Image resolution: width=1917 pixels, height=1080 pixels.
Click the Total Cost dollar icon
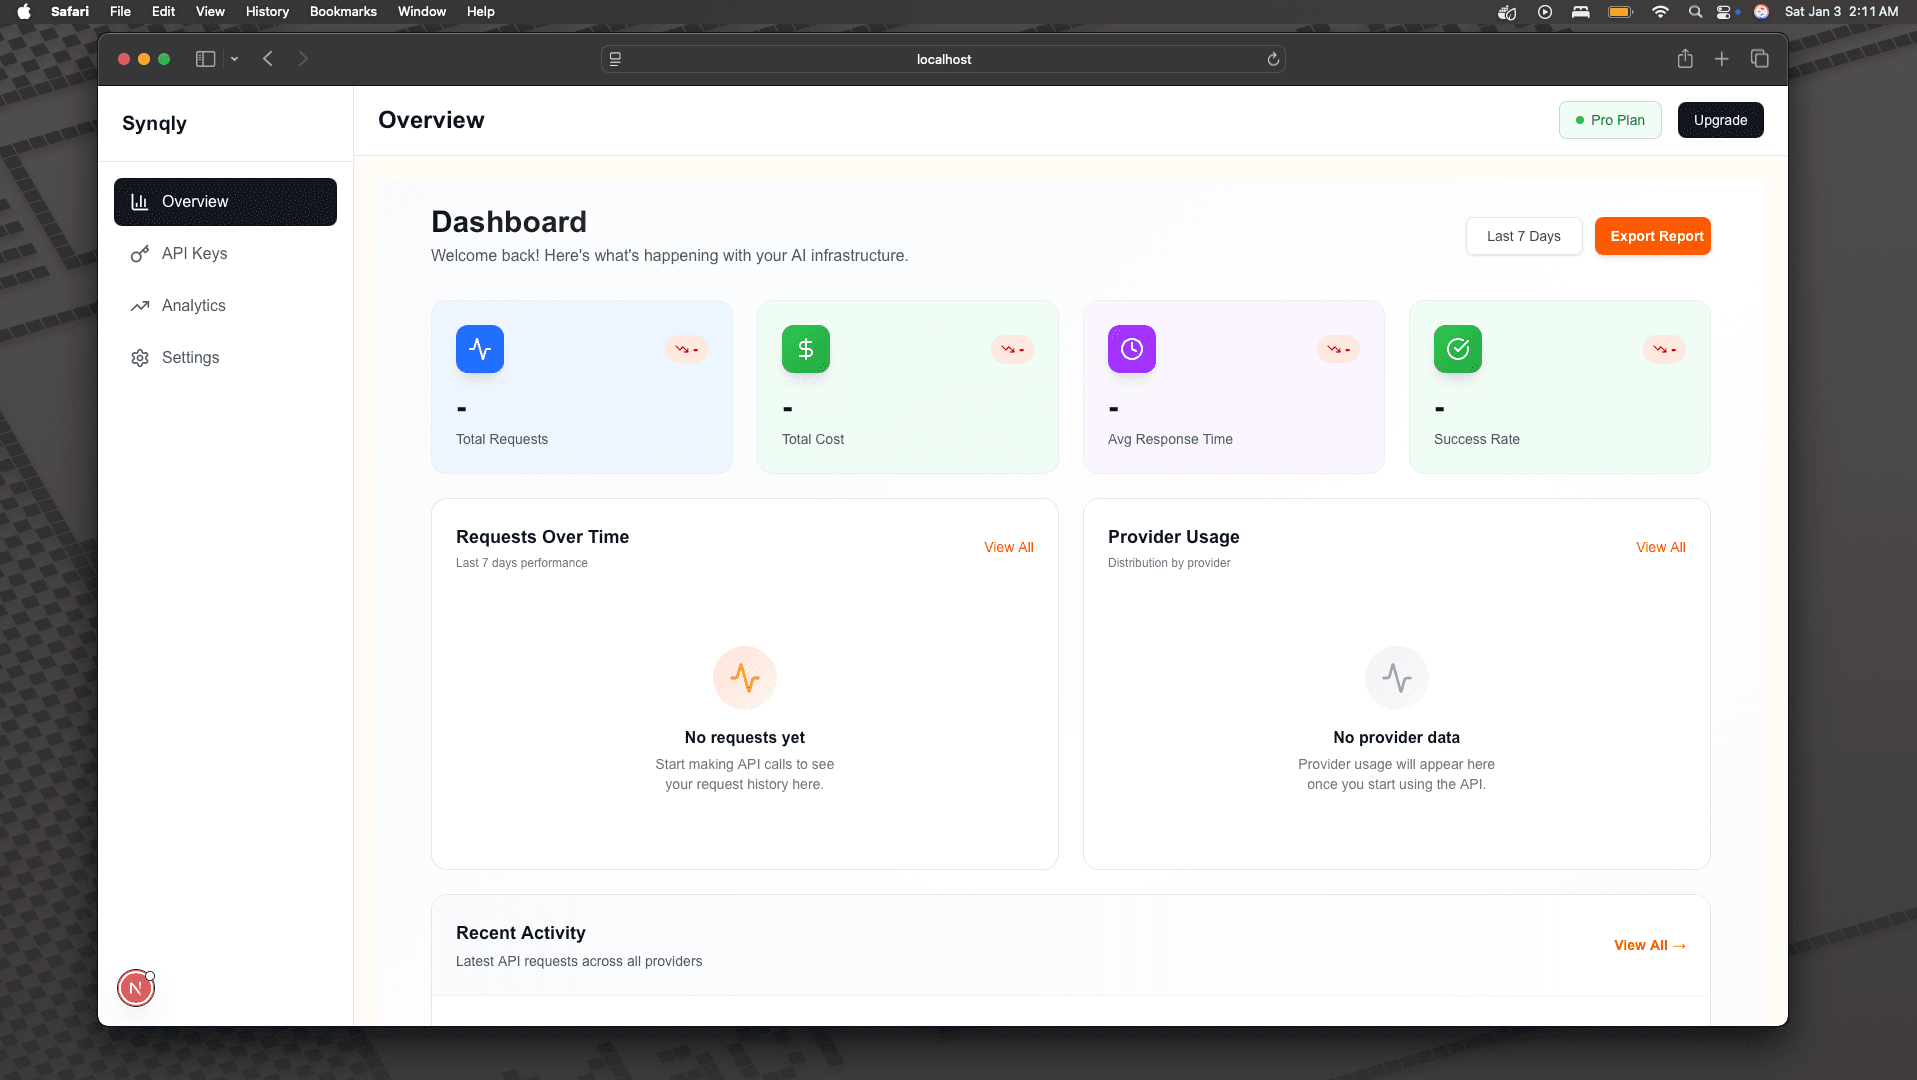(806, 349)
